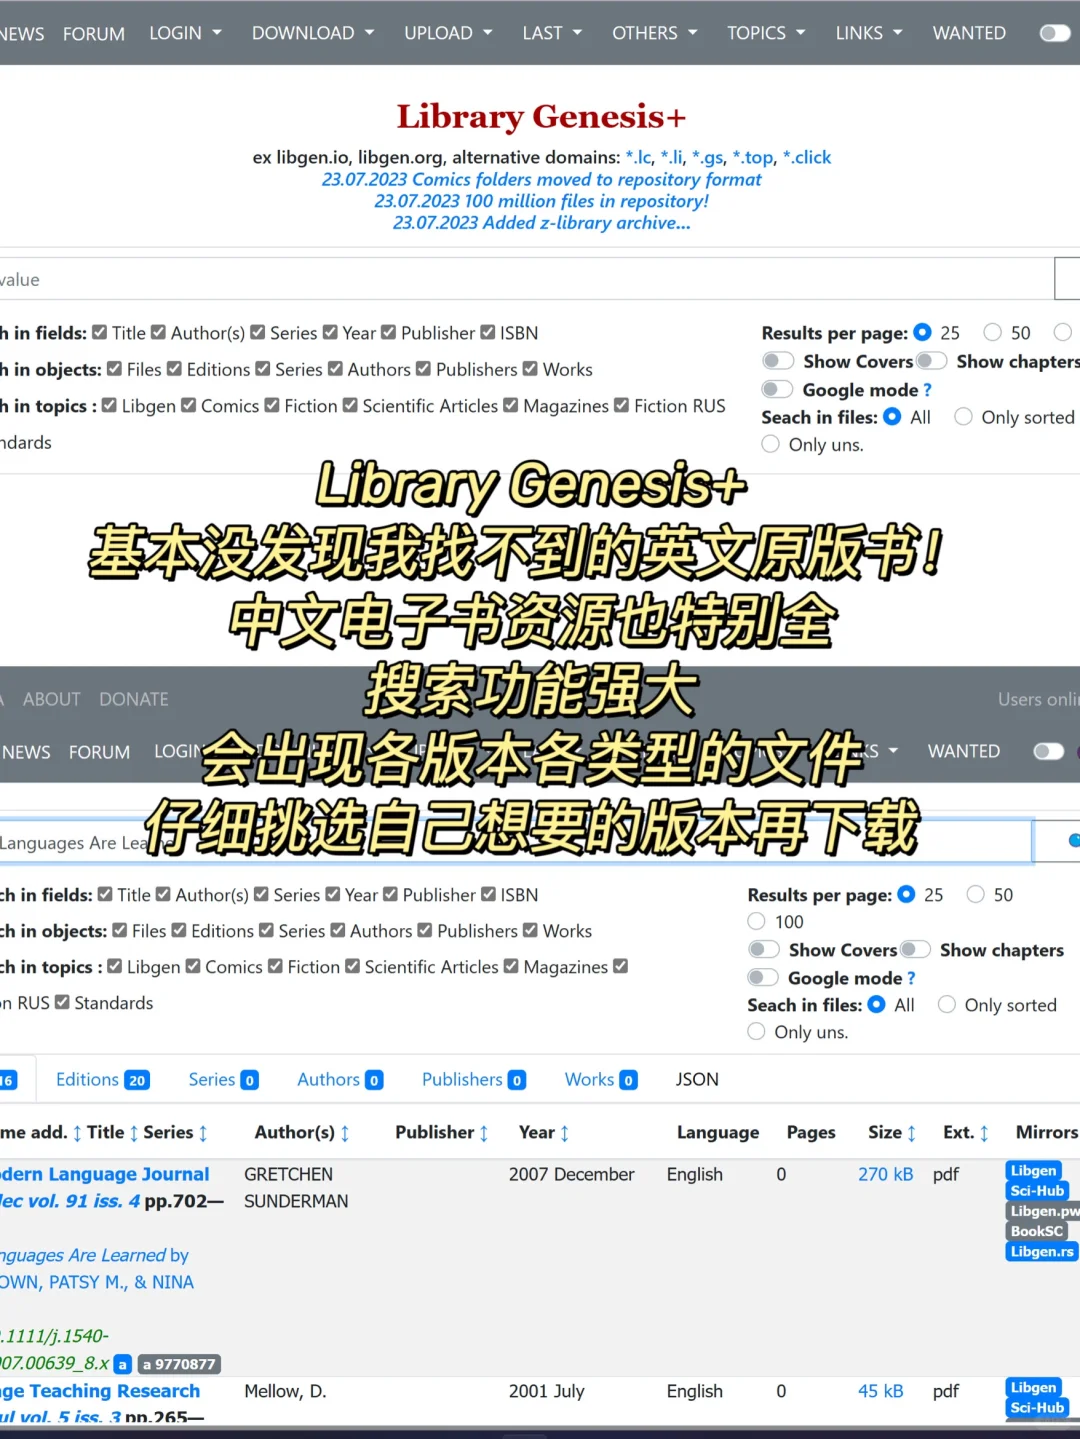
Task: Click the search value input field, upper screenshot
Action: [527, 279]
